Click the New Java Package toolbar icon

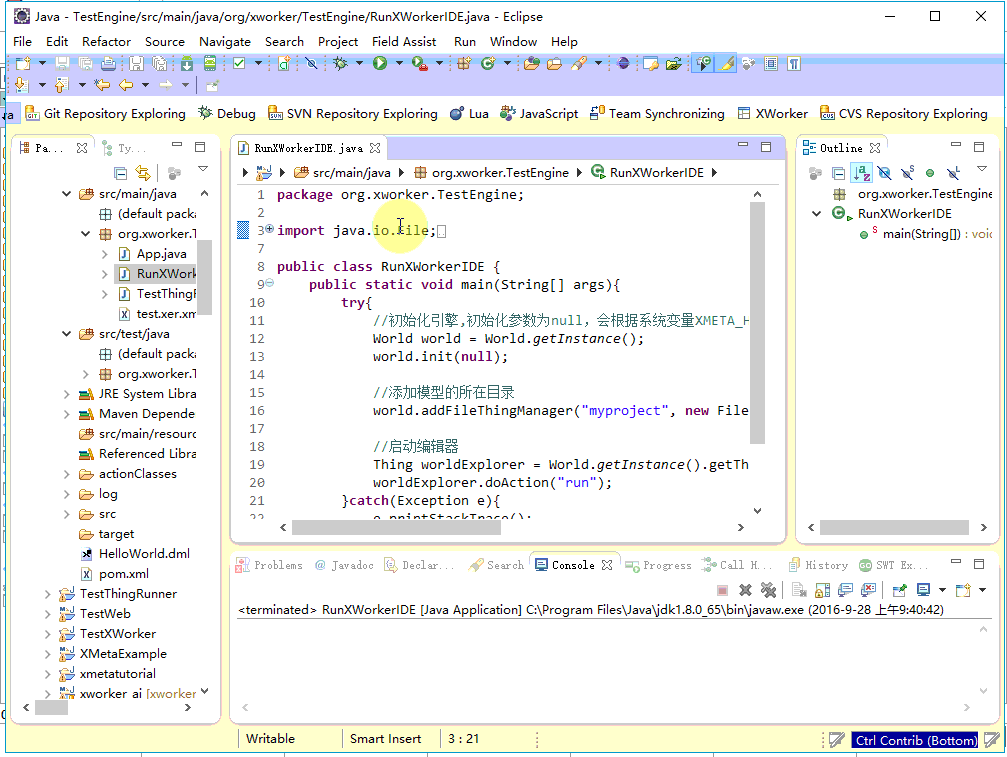pos(464,63)
